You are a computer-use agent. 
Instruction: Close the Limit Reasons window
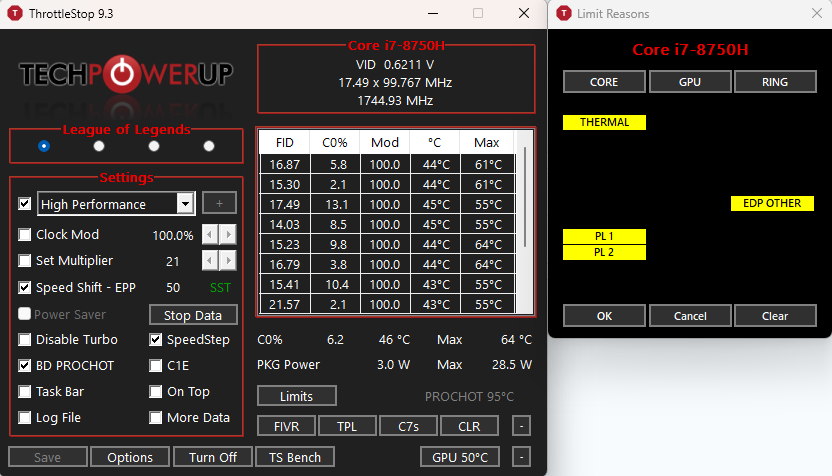[817, 13]
